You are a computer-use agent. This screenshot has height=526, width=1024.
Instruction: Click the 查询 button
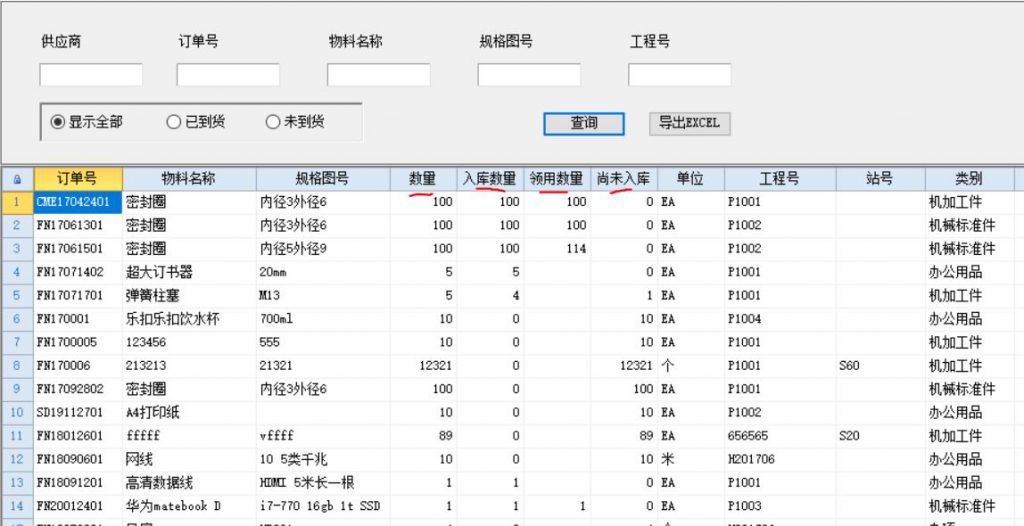pyautogui.click(x=584, y=123)
